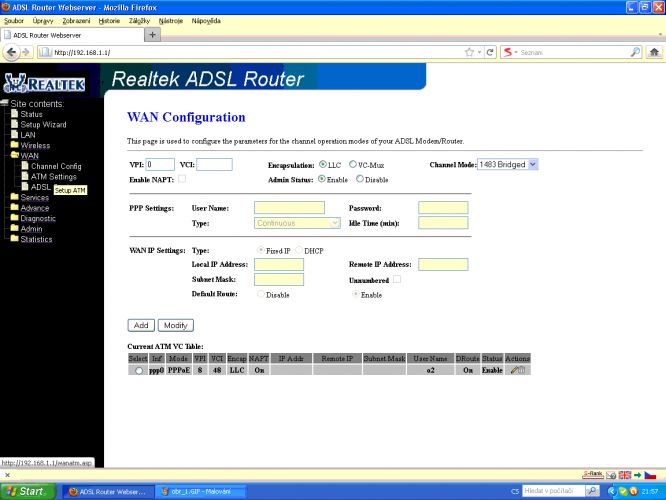
Task: Click the Seznam search engine S icon
Action: tap(507, 52)
